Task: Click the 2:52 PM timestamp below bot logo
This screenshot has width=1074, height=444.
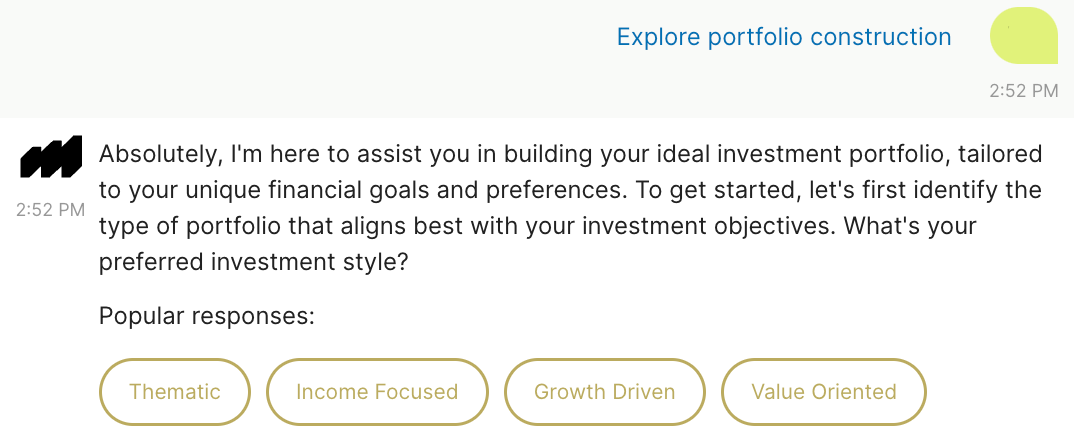Action: 50,211
